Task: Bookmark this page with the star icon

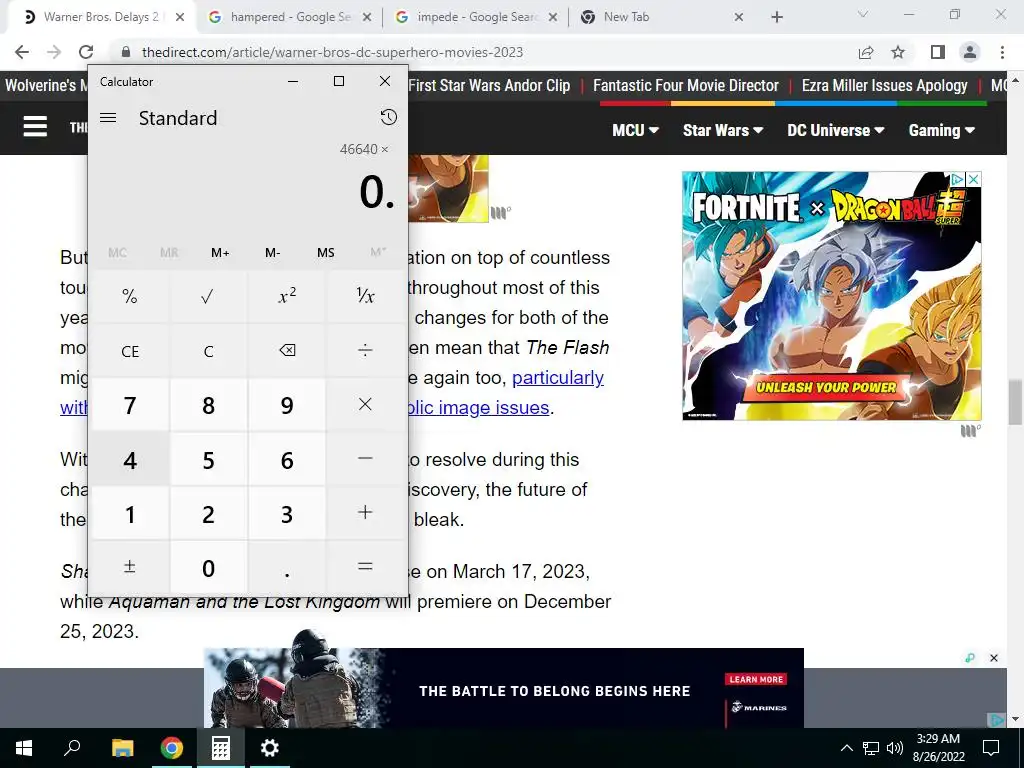Action: [x=898, y=52]
